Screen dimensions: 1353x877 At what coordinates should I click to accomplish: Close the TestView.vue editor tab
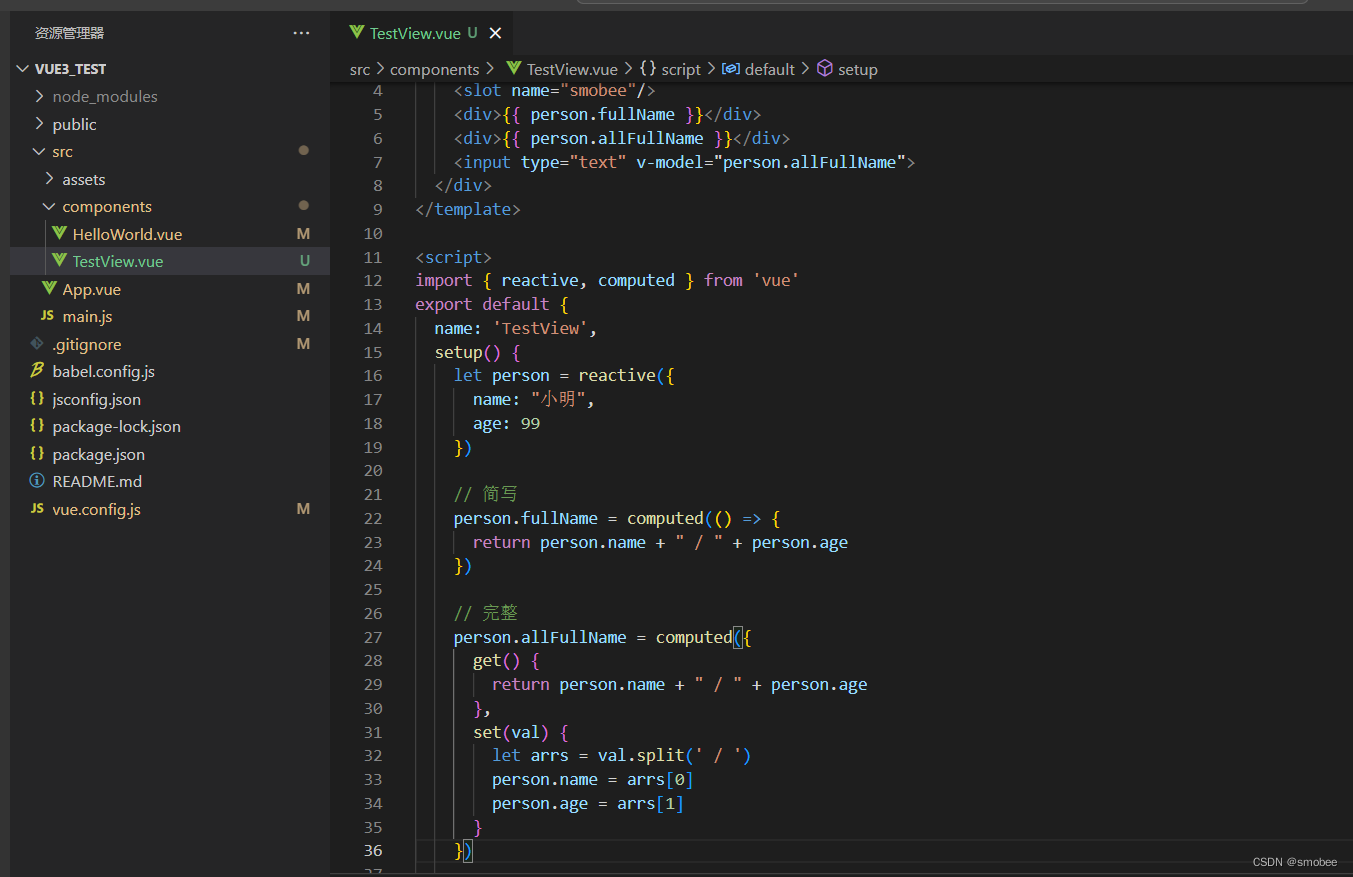coord(494,33)
